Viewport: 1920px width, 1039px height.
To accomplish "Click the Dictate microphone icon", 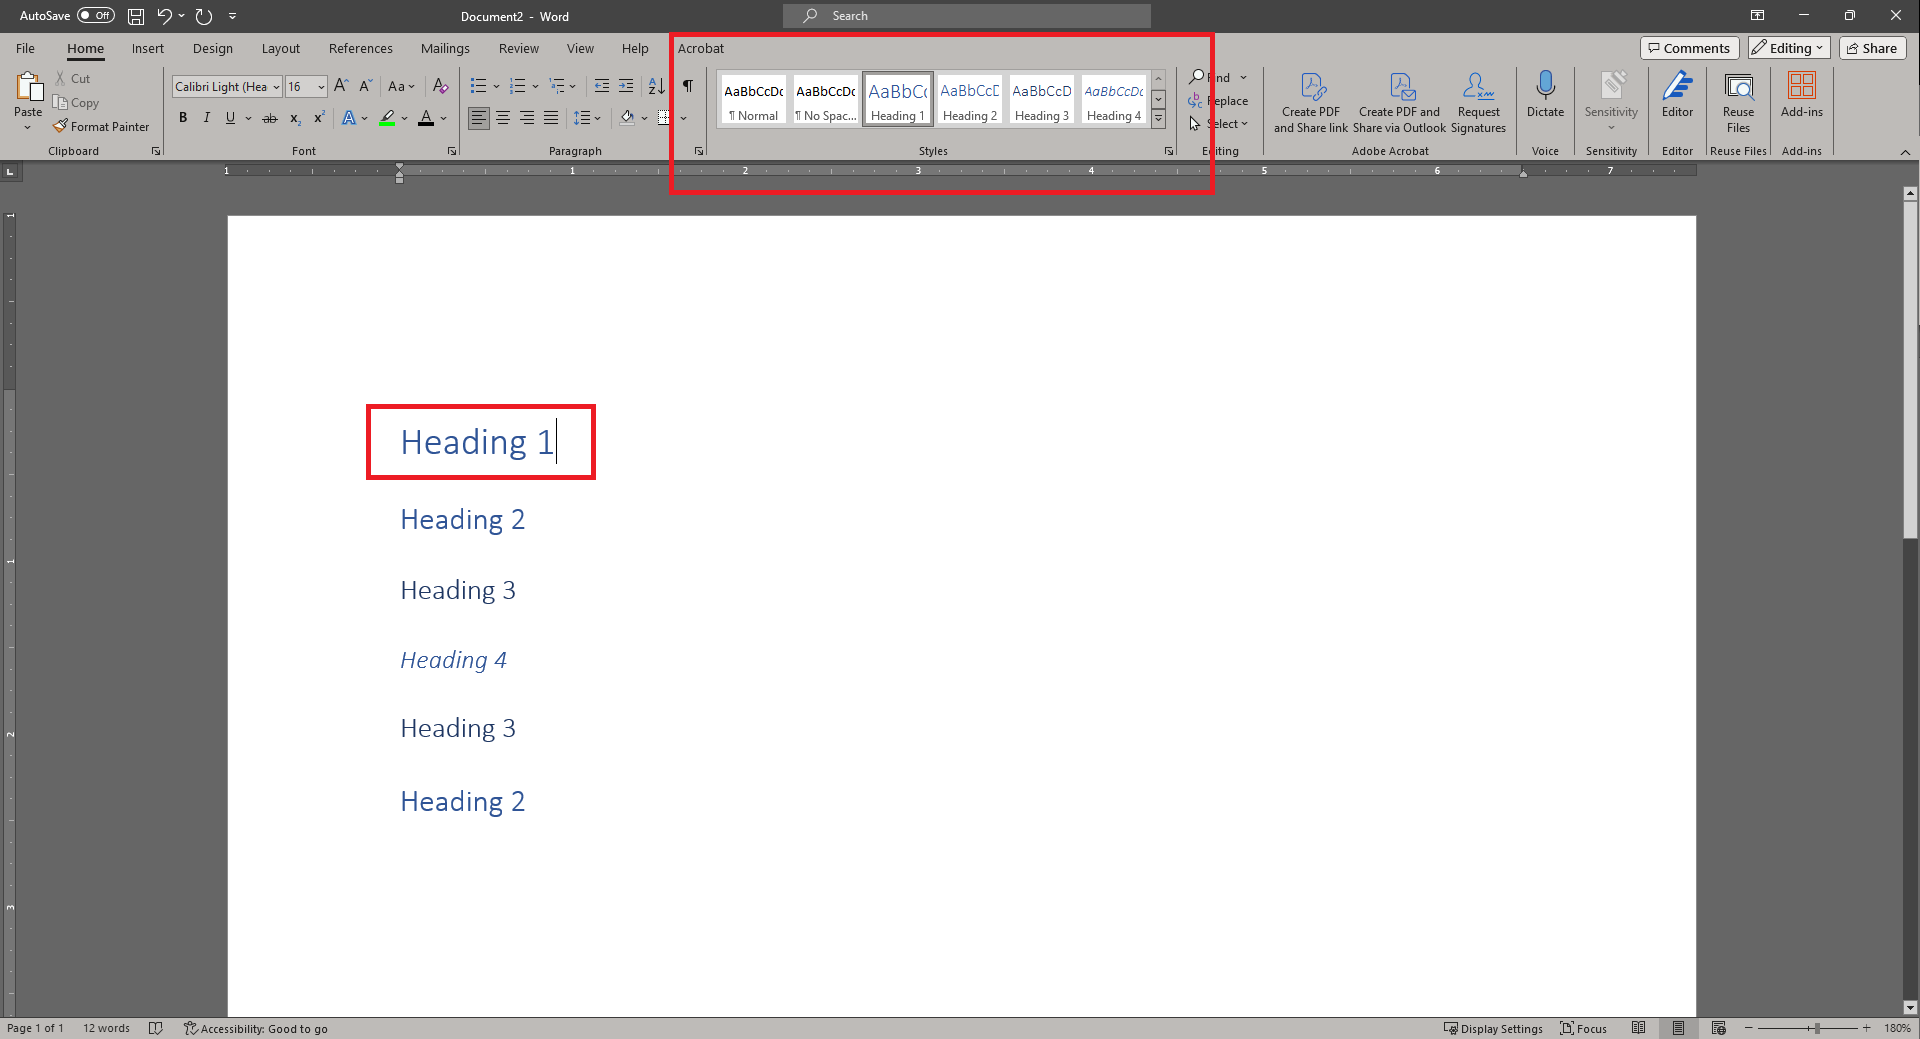I will (x=1545, y=87).
